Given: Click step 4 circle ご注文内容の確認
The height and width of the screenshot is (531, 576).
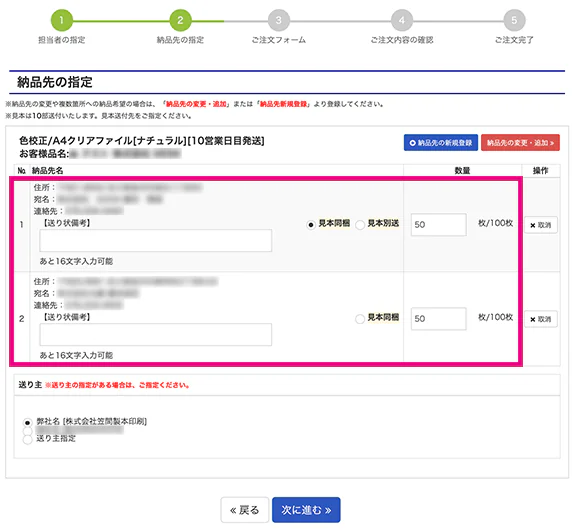Looking at the screenshot, I should point(402,20).
